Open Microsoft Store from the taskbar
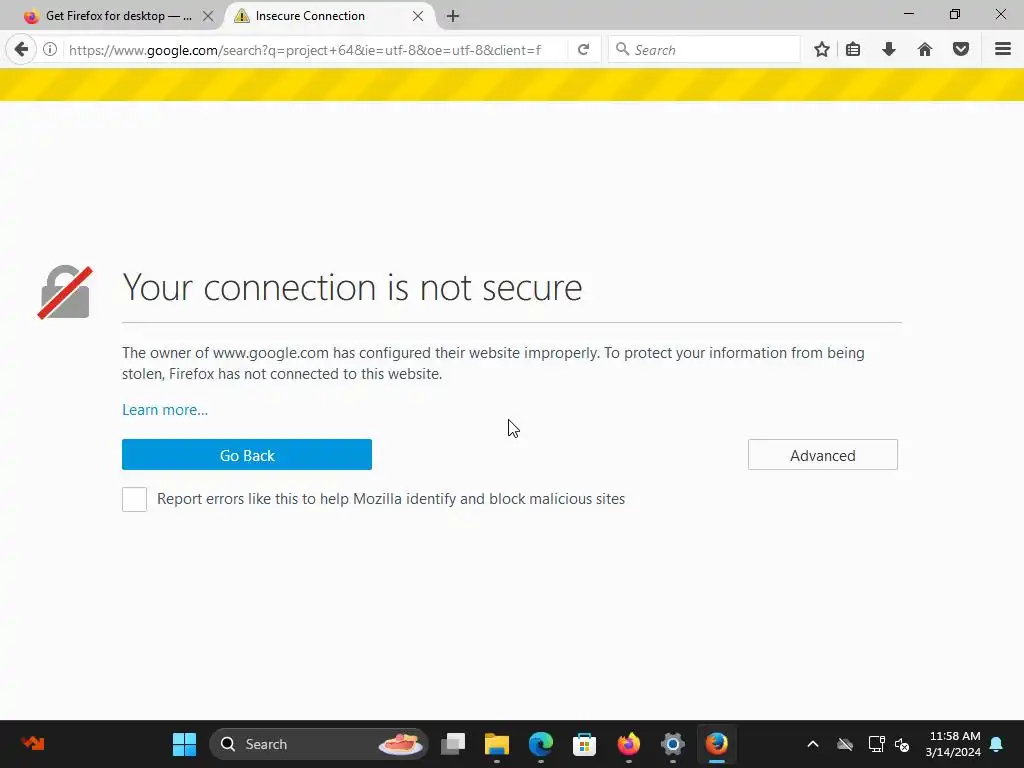The image size is (1024, 768). pos(584,744)
